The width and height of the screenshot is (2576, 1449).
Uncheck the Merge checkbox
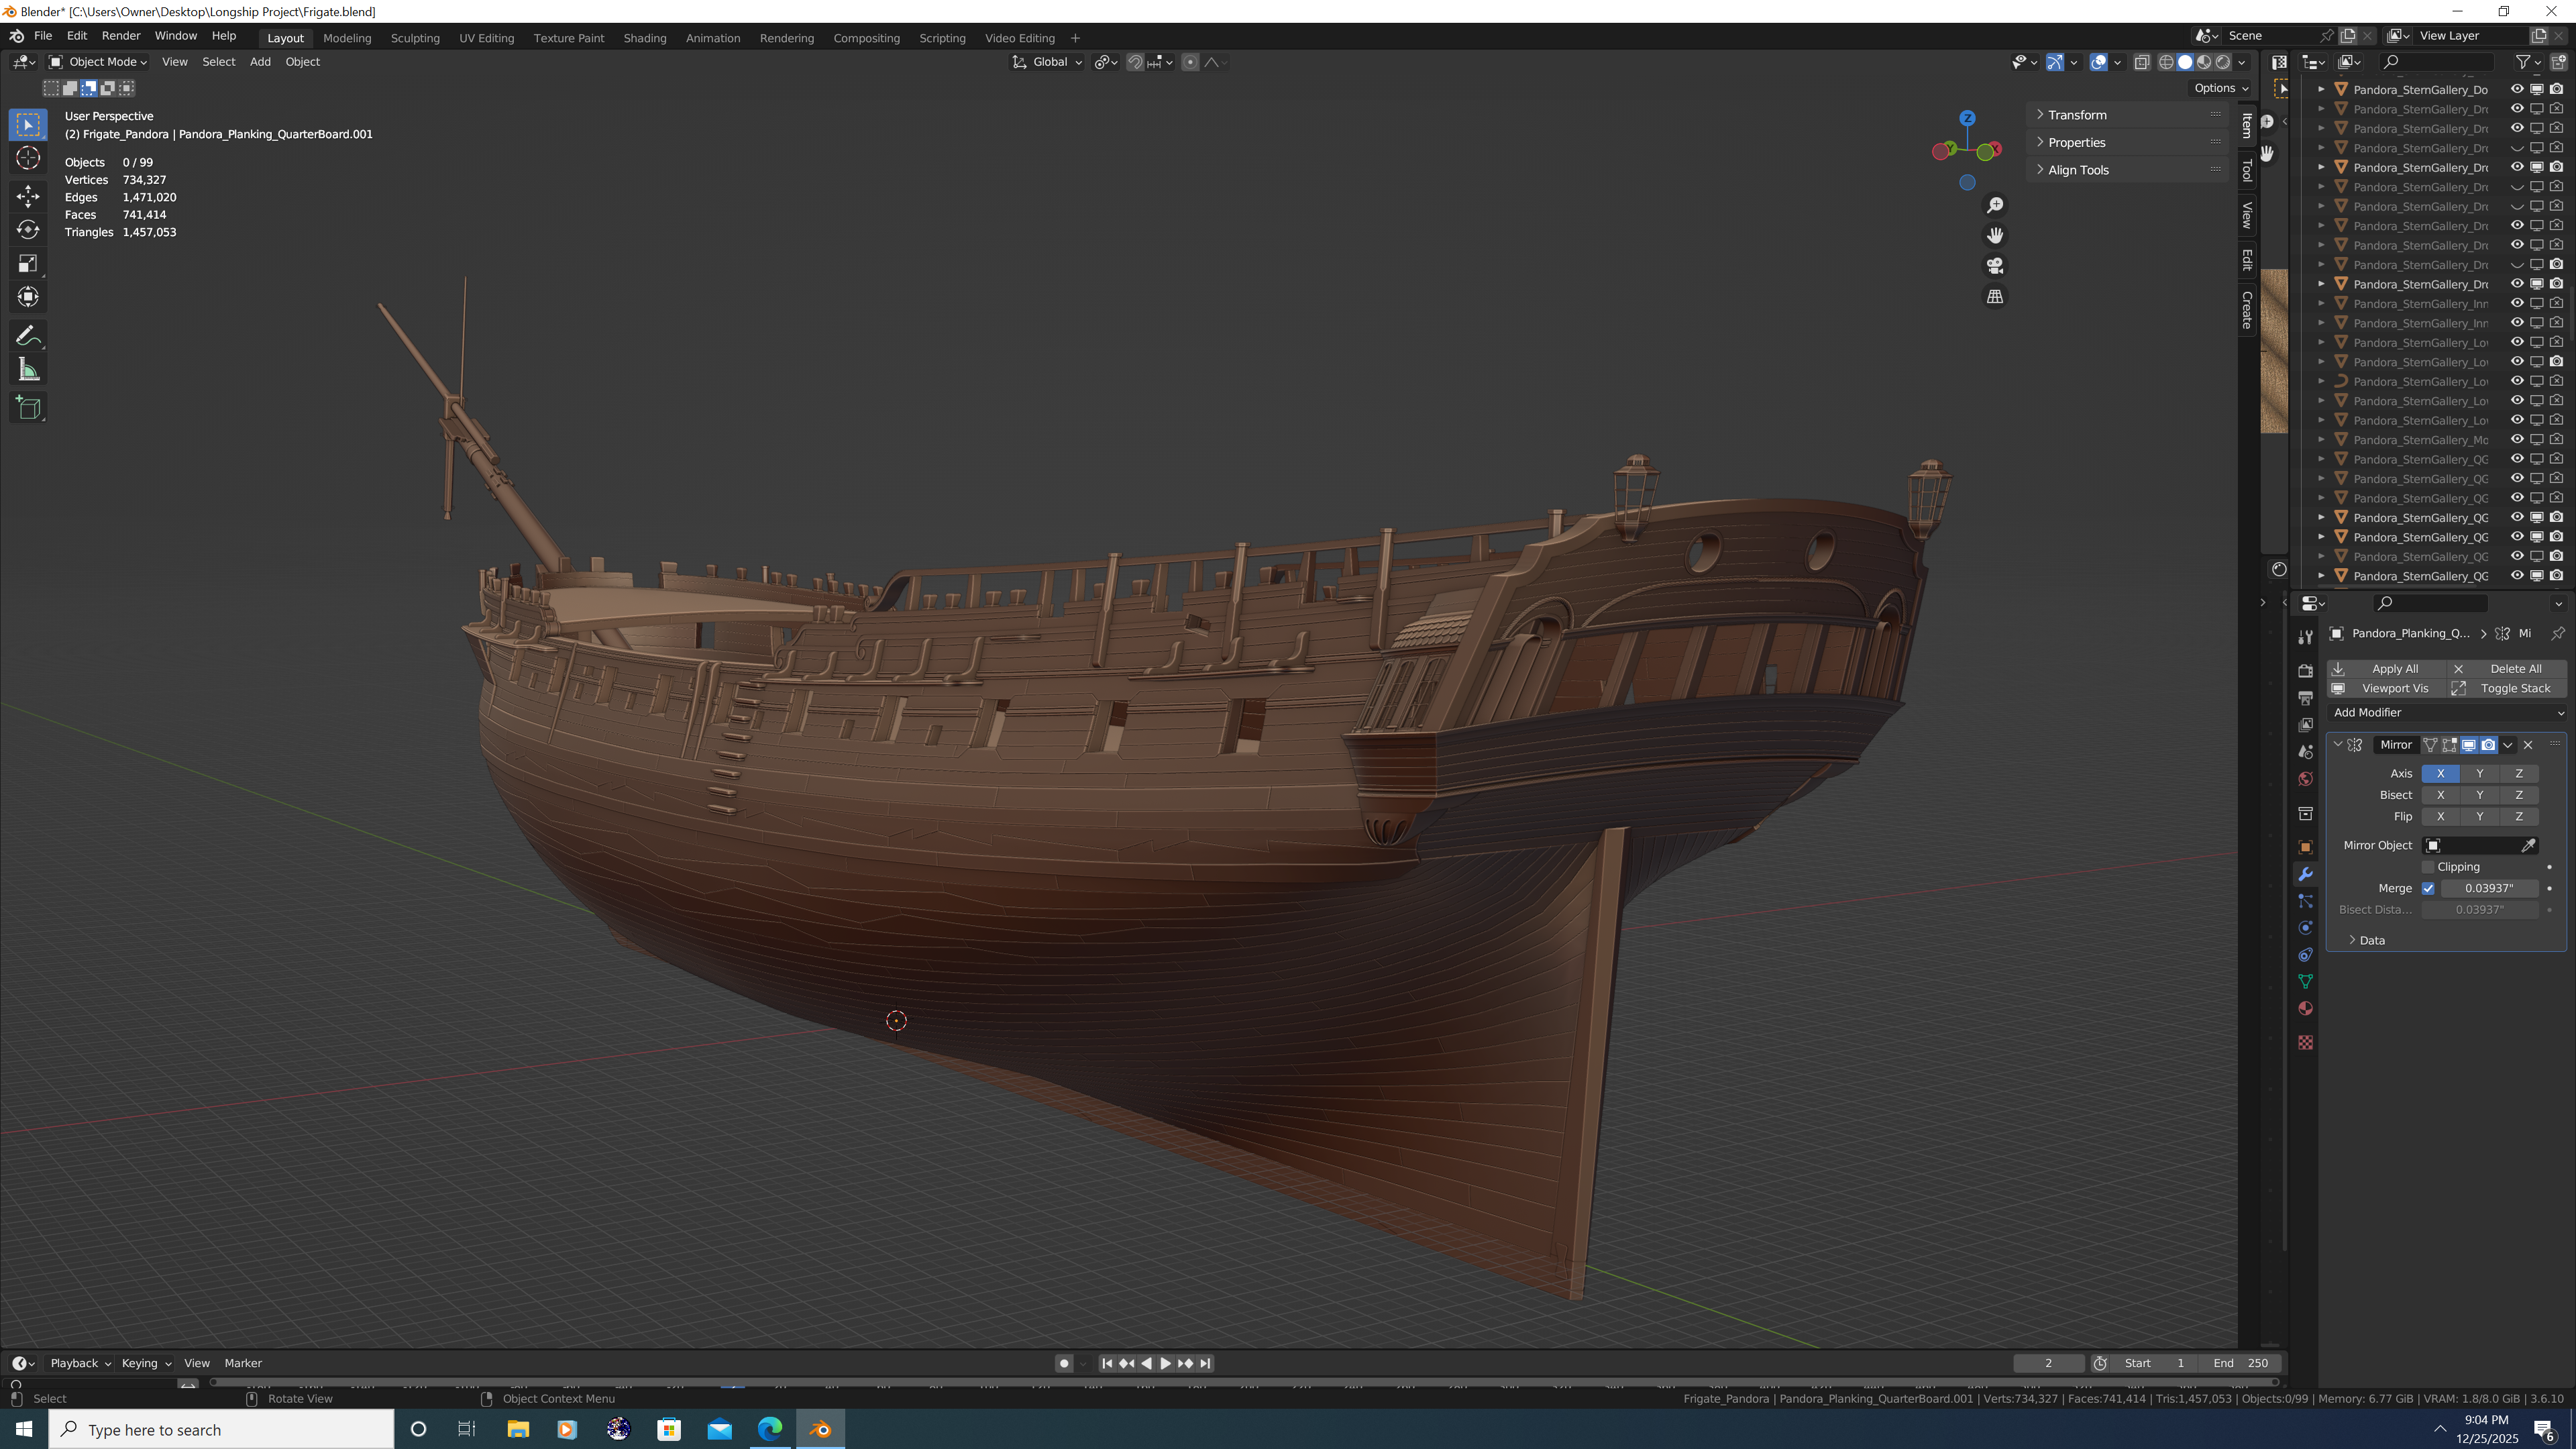coord(2428,888)
